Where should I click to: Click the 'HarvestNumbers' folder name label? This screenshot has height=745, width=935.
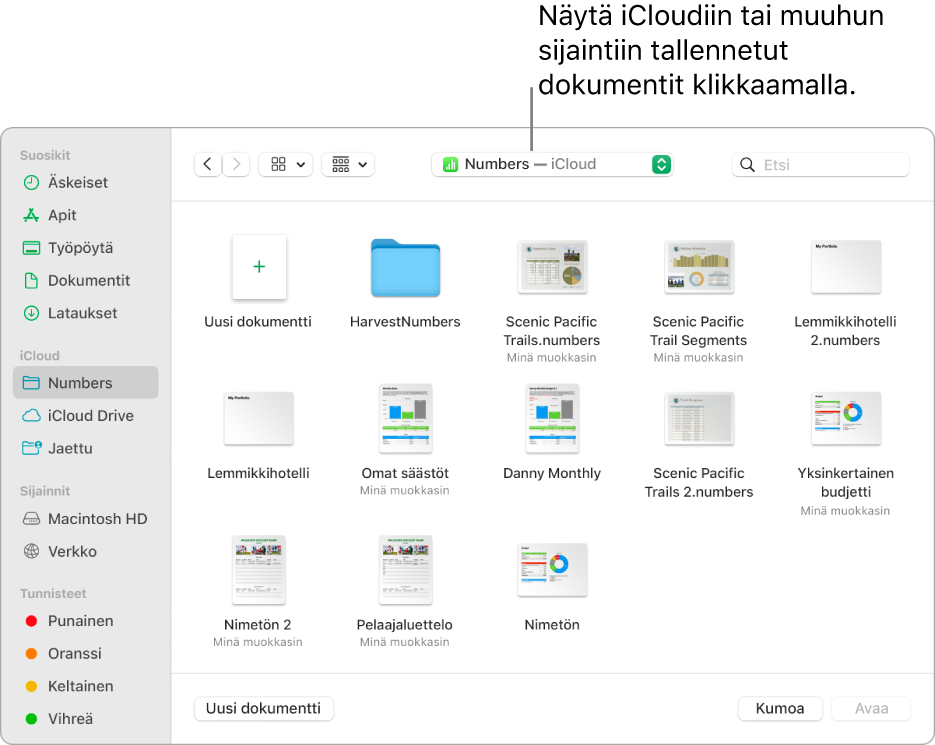click(405, 322)
